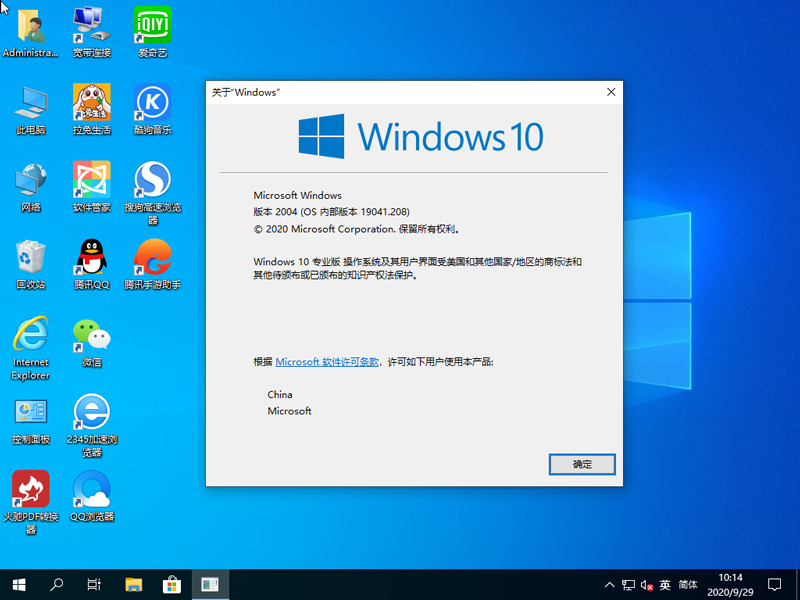
Task: Click the 确定 button in the dialog
Action: (x=582, y=464)
